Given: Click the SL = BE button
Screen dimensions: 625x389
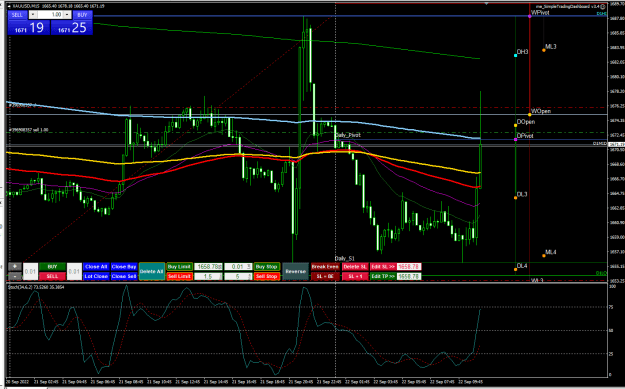Looking at the screenshot, I should [x=325, y=276].
